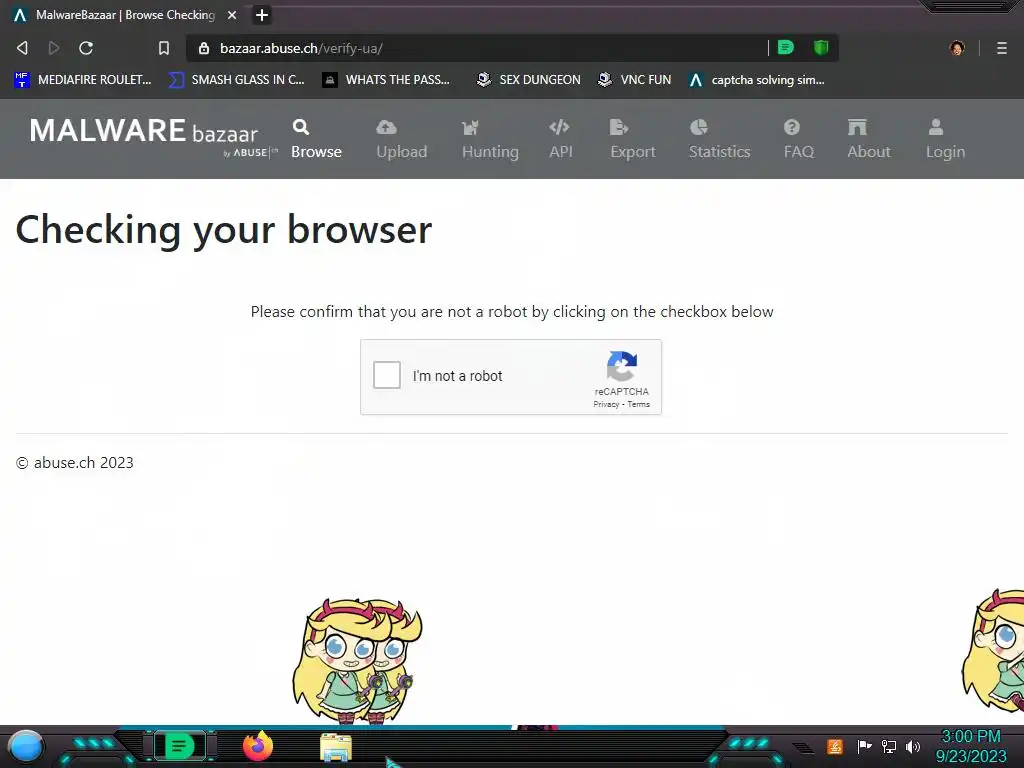Screen dimensions: 1024x768
Task: Reload the current page
Action: (86, 48)
